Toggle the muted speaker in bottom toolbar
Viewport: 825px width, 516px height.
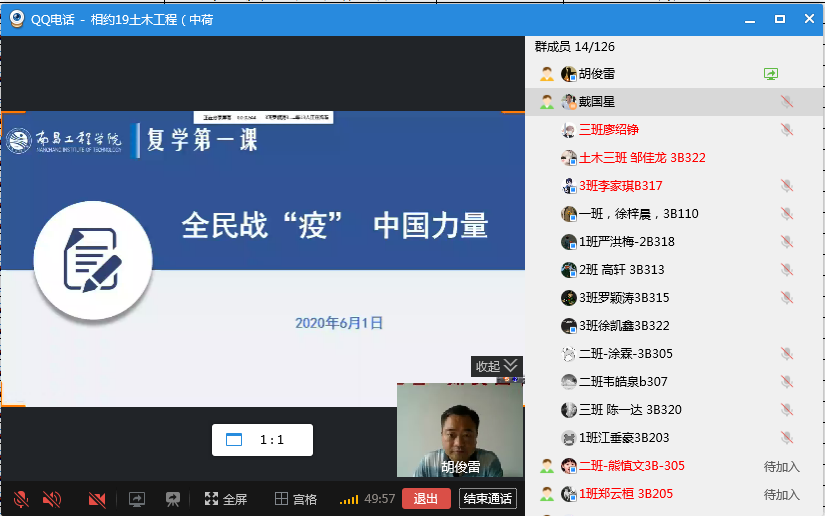[51, 499]
